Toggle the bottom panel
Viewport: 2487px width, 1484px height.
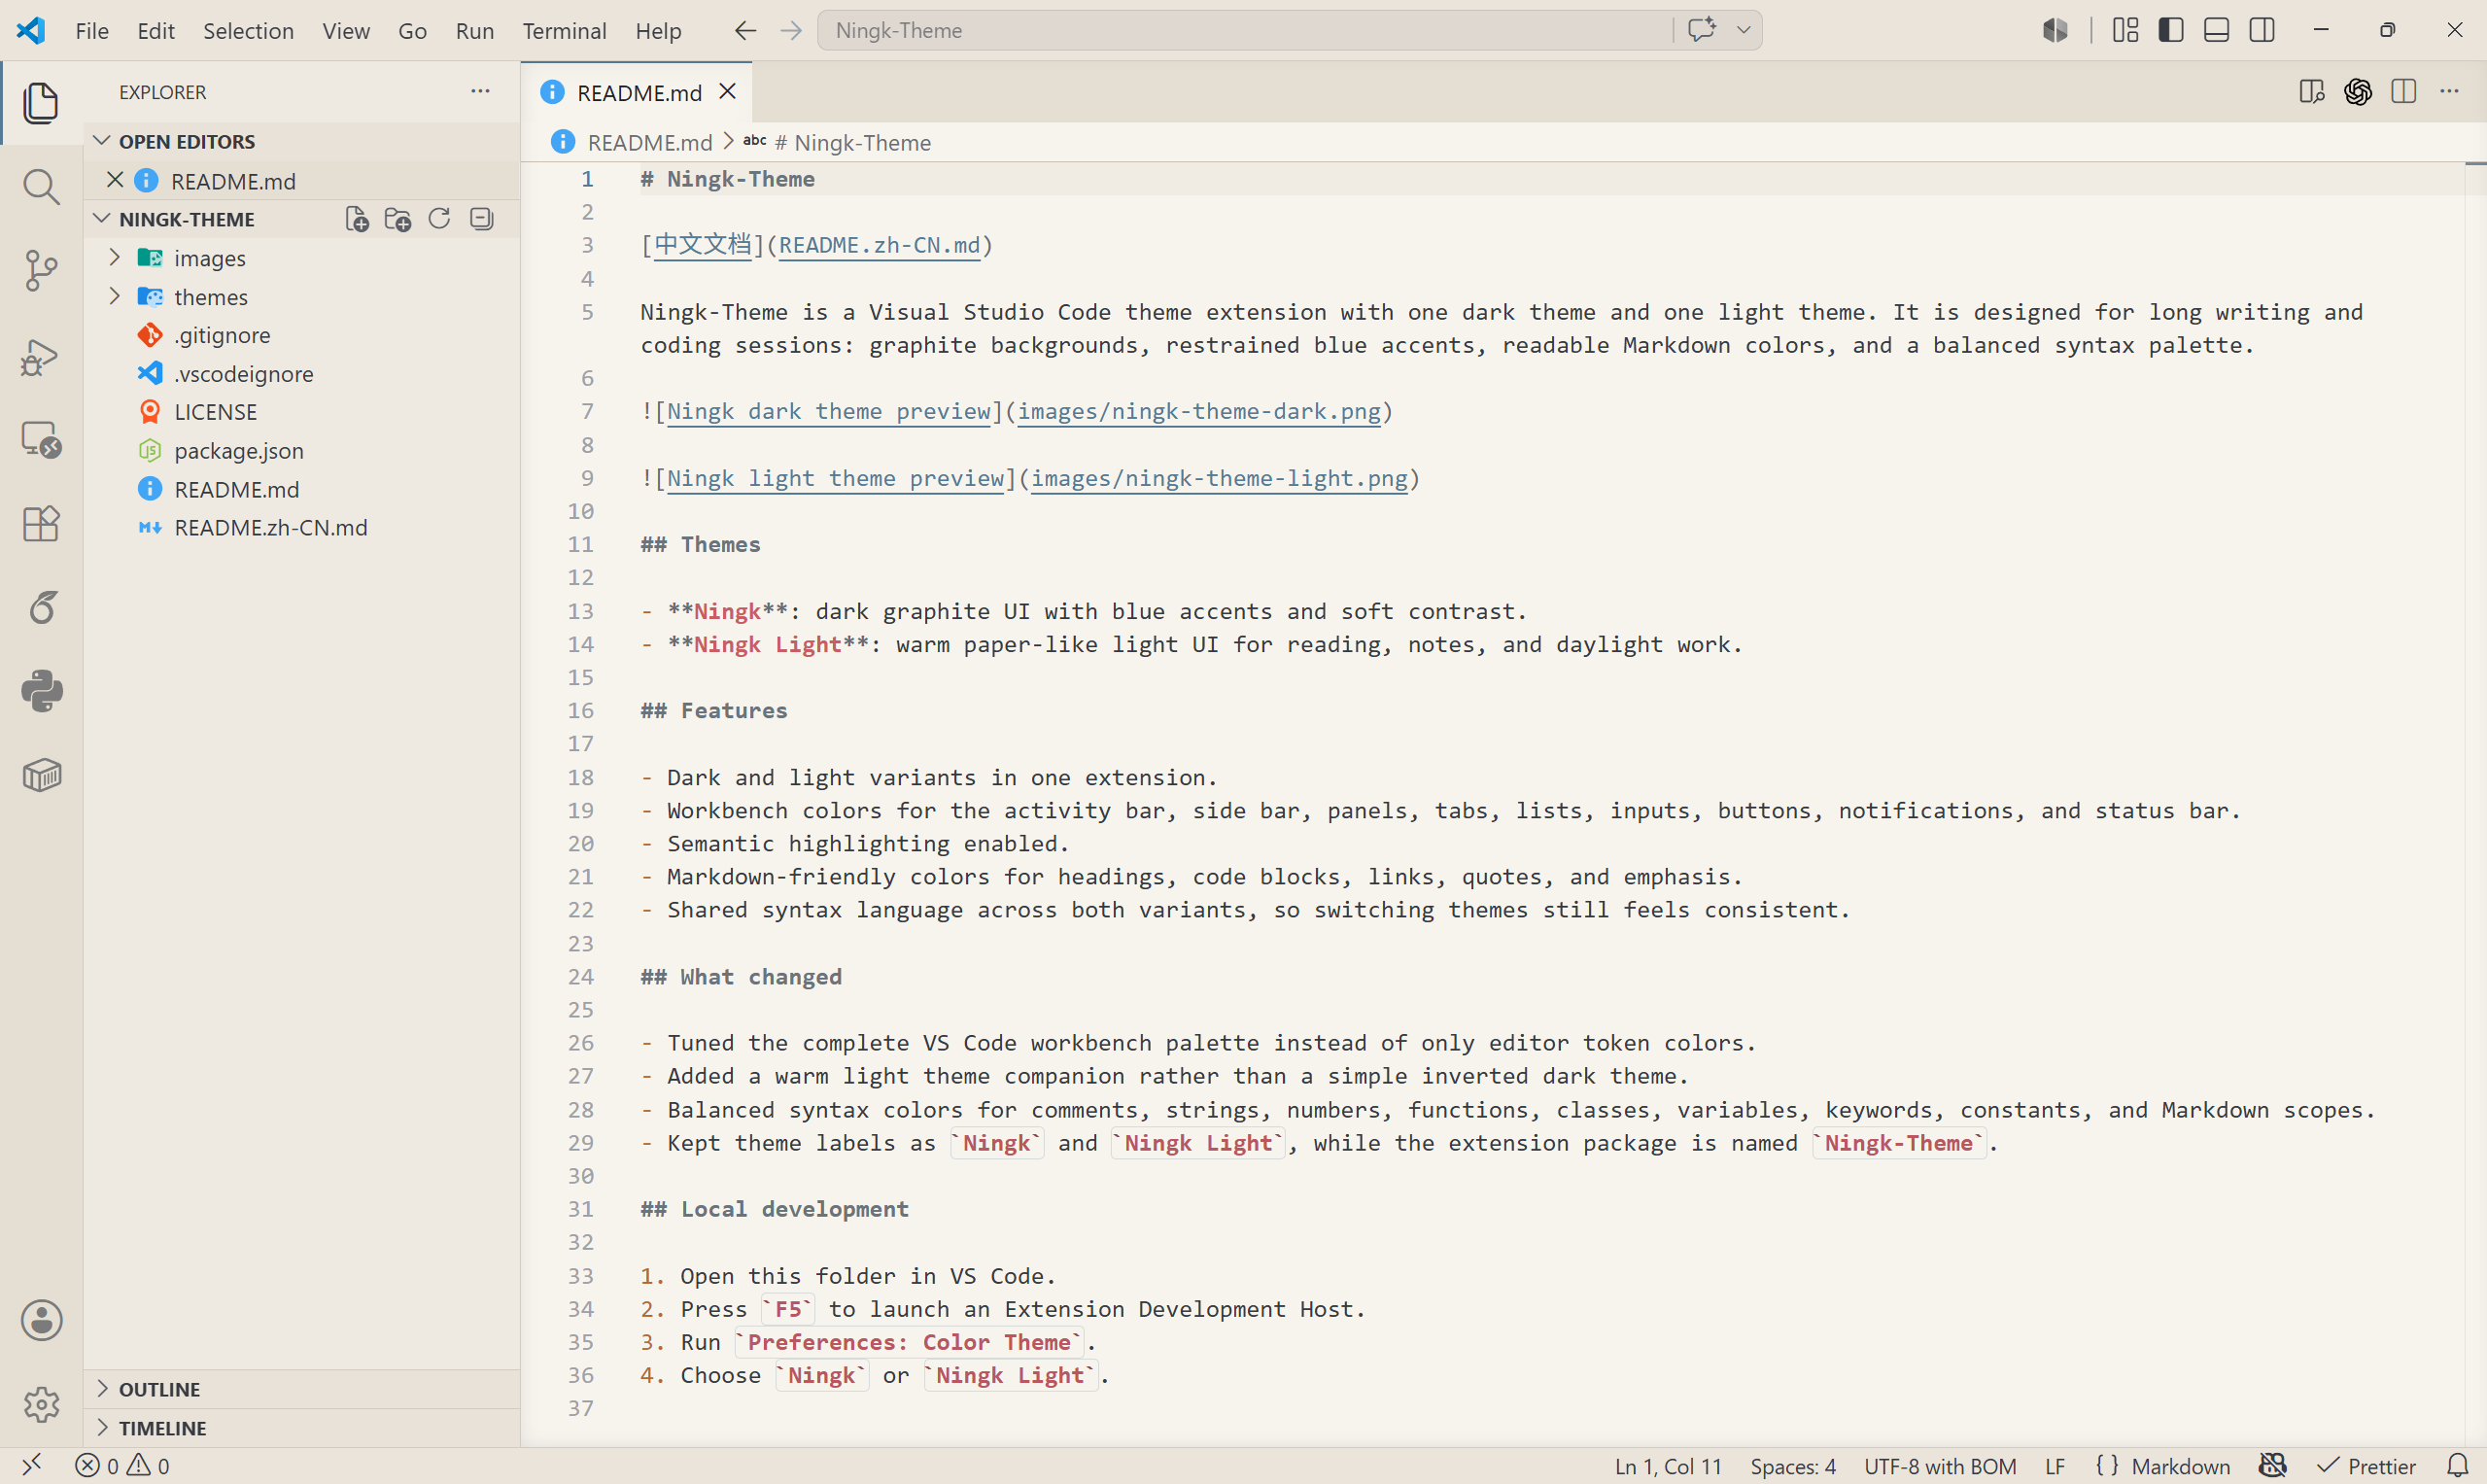click(x=2216, y=30)
